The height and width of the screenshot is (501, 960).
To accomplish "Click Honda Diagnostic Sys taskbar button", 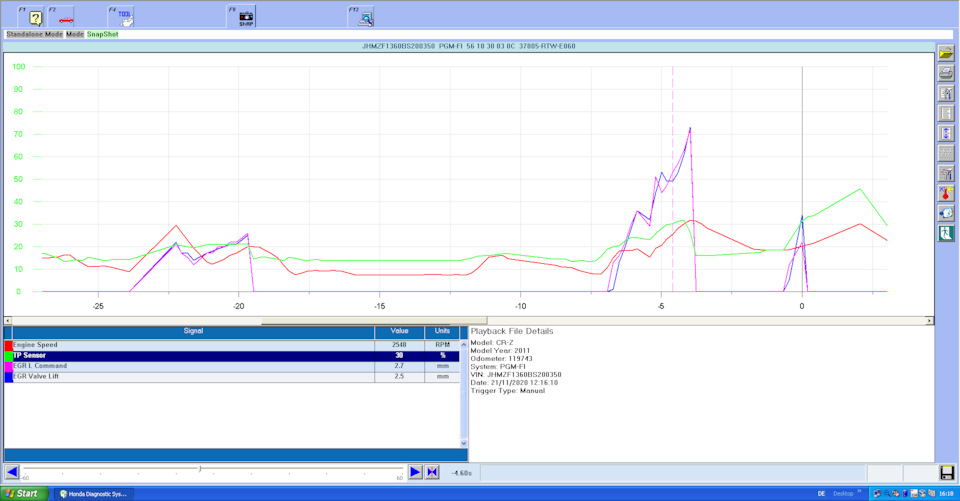I will pyautogui.click(x=94, y=494).
